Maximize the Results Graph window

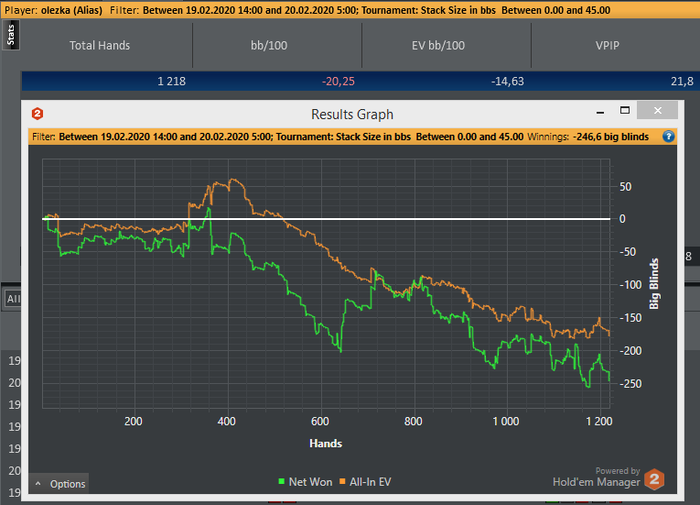coord(625,110)
